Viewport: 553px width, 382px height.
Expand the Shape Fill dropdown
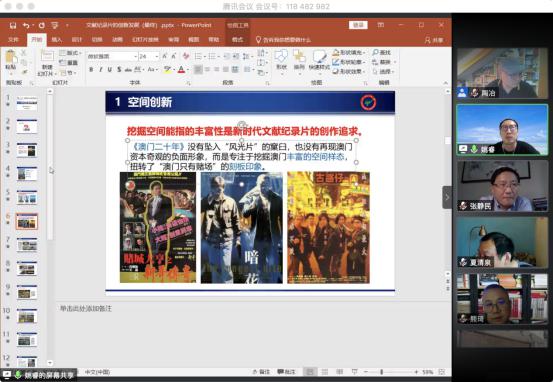[364, 53]
